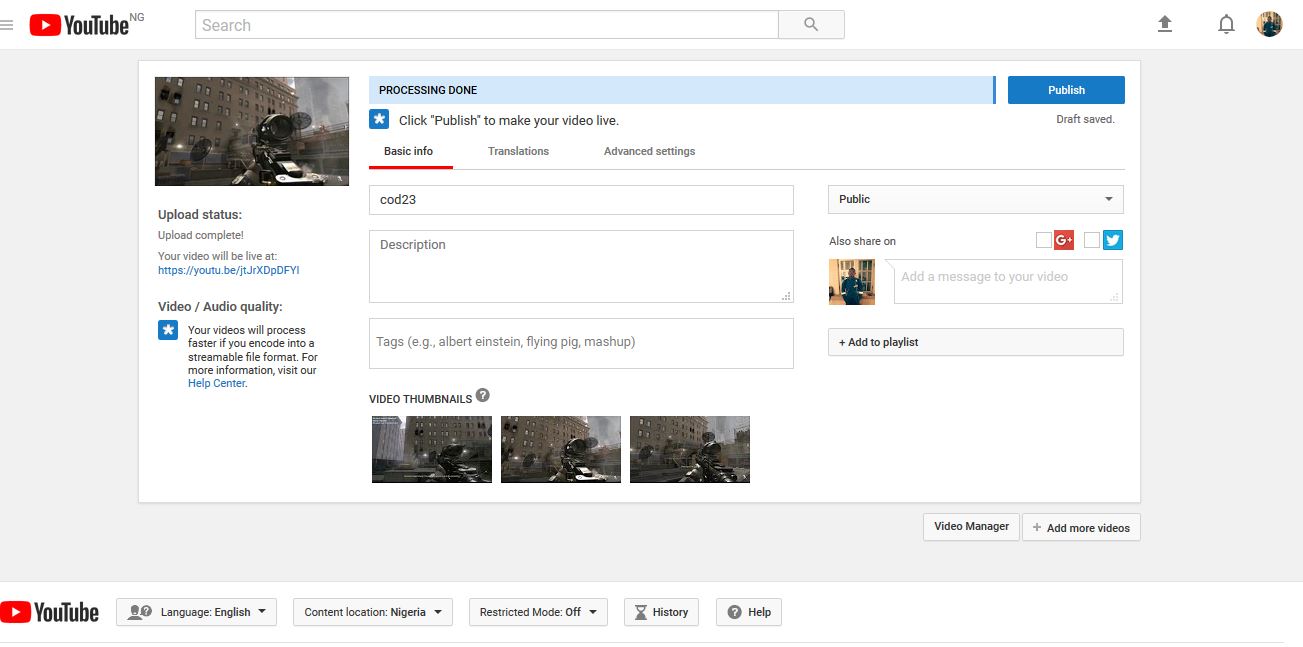
Task: Open the Restricted Mode: Off dropdown
Action: point(538,612)
